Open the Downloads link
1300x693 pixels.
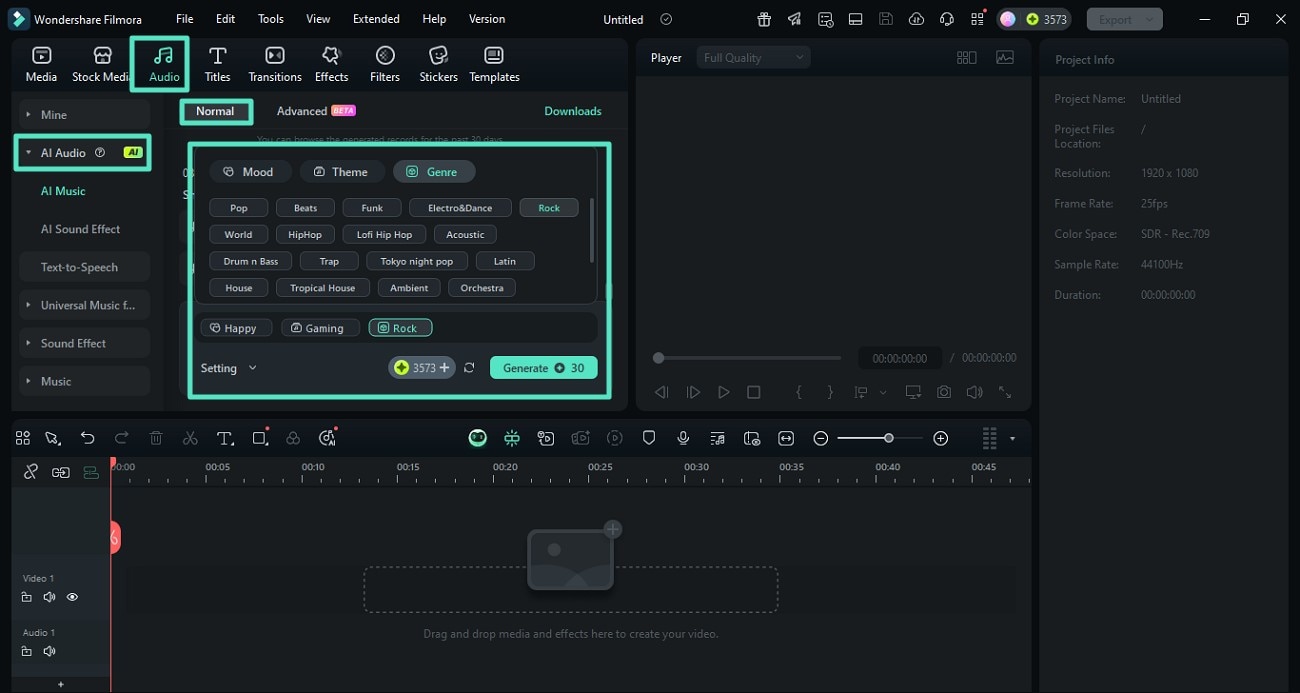click(x=573, y=111)
